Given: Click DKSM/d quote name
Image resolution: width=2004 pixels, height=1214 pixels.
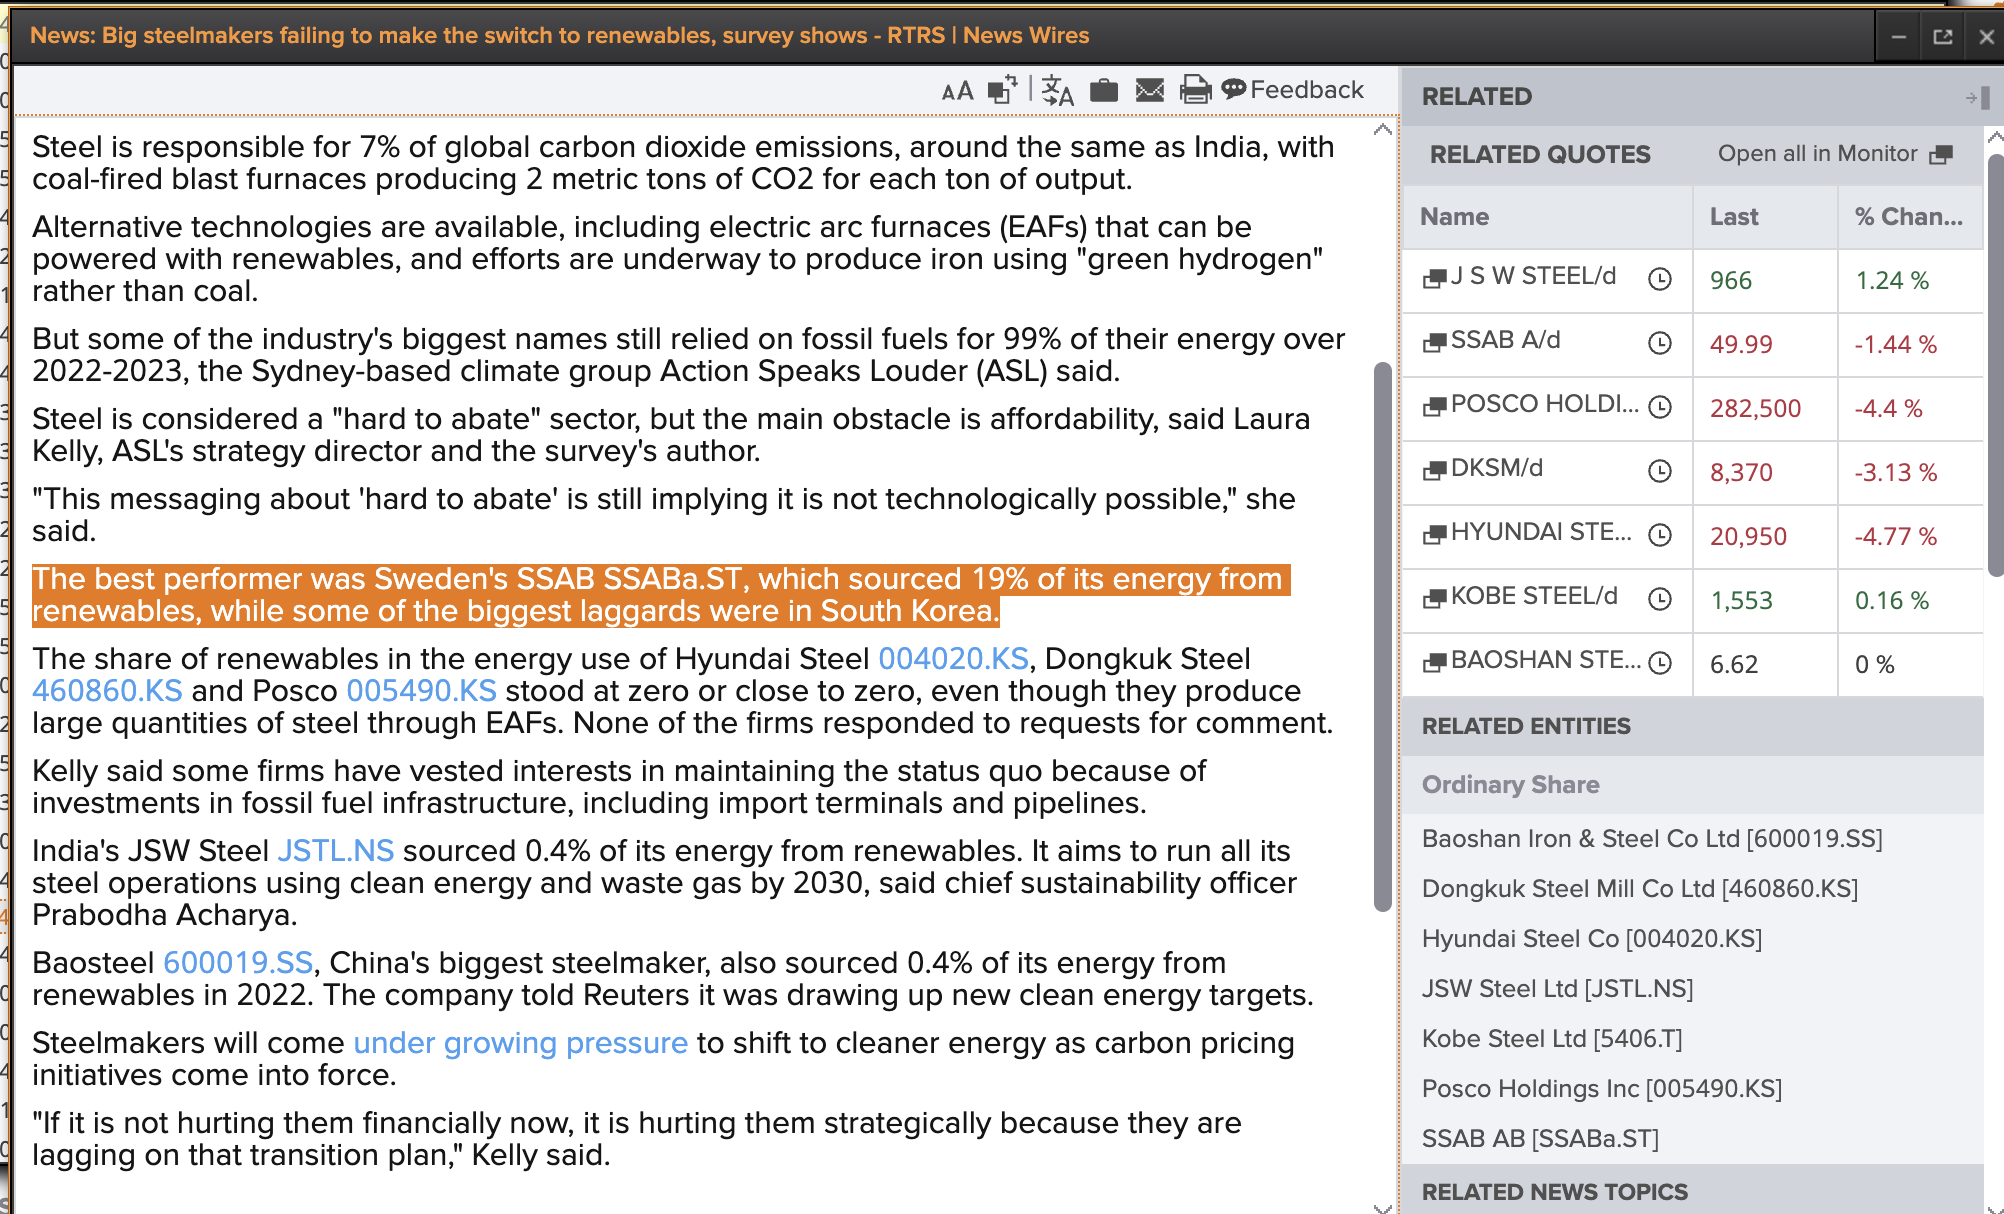Looking at the screenshot, I should click(x=1497, y=468).
